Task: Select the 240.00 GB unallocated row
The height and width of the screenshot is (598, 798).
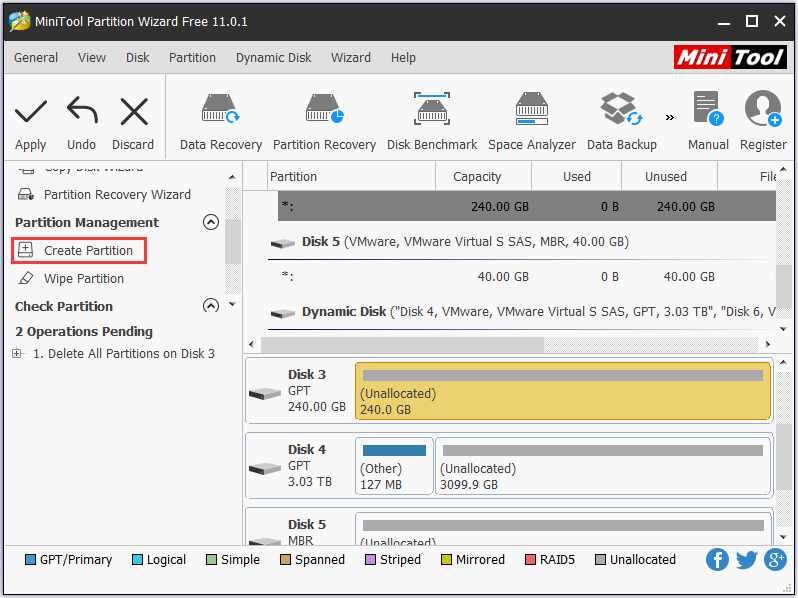Action: (x=527, y=206)
